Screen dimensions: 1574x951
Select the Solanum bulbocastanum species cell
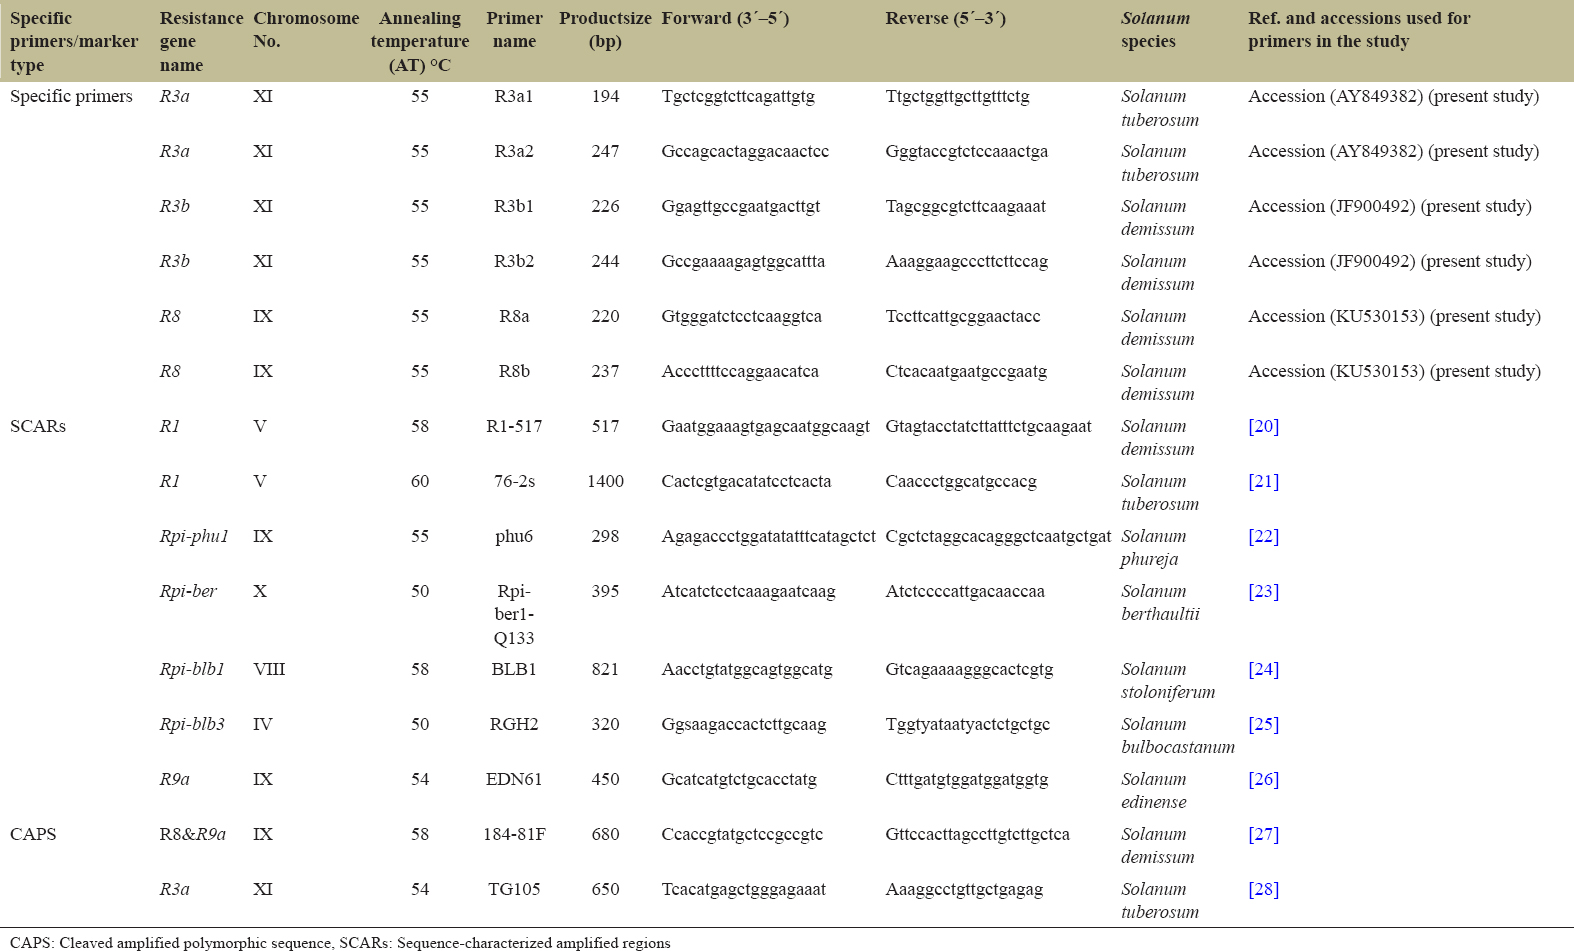[1177, 735]
